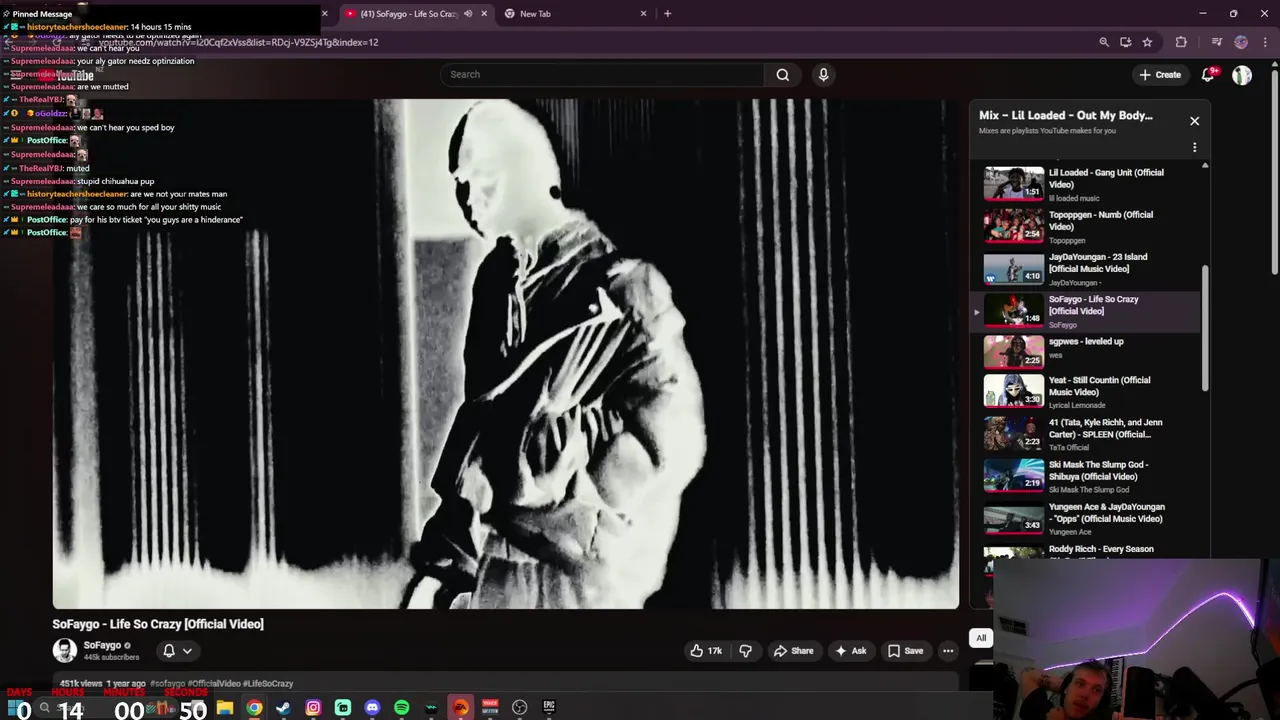Image resolution: width=1280 pixels, height=720 pixels.
Task: Bookmark this page with star icon
Action: 1147,42
